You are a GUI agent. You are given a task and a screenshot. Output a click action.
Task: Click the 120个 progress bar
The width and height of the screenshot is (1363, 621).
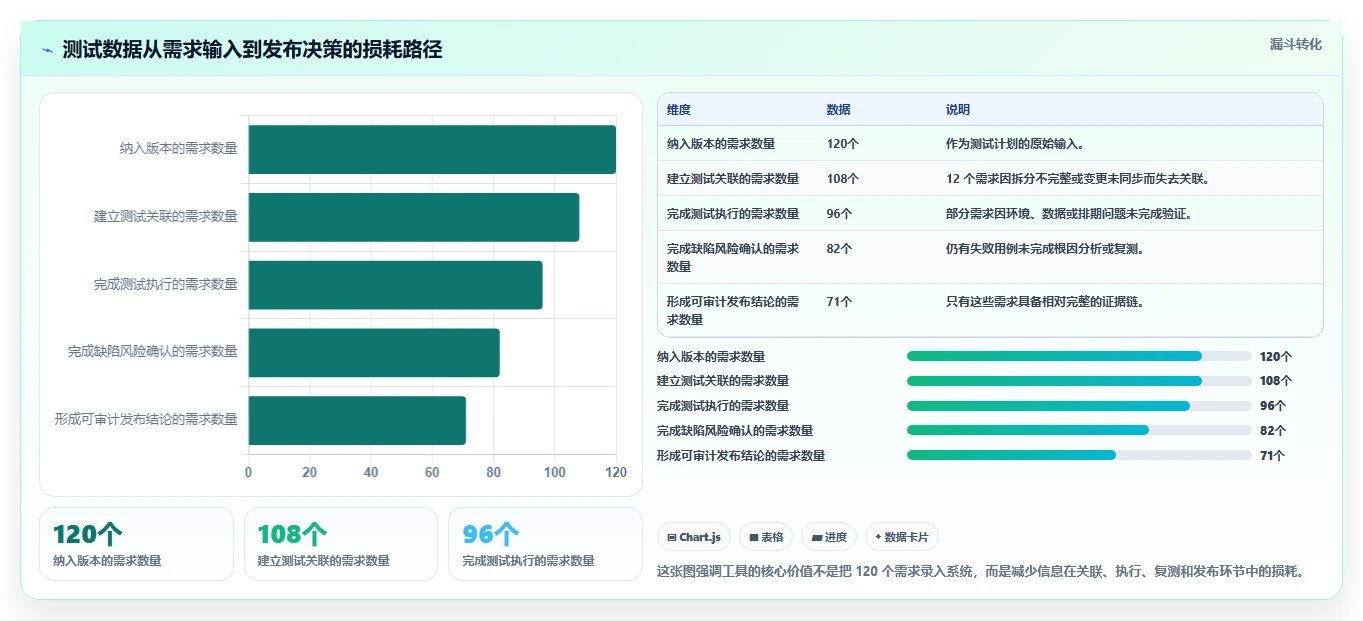pyautogui.click(x=1079, y=356)
